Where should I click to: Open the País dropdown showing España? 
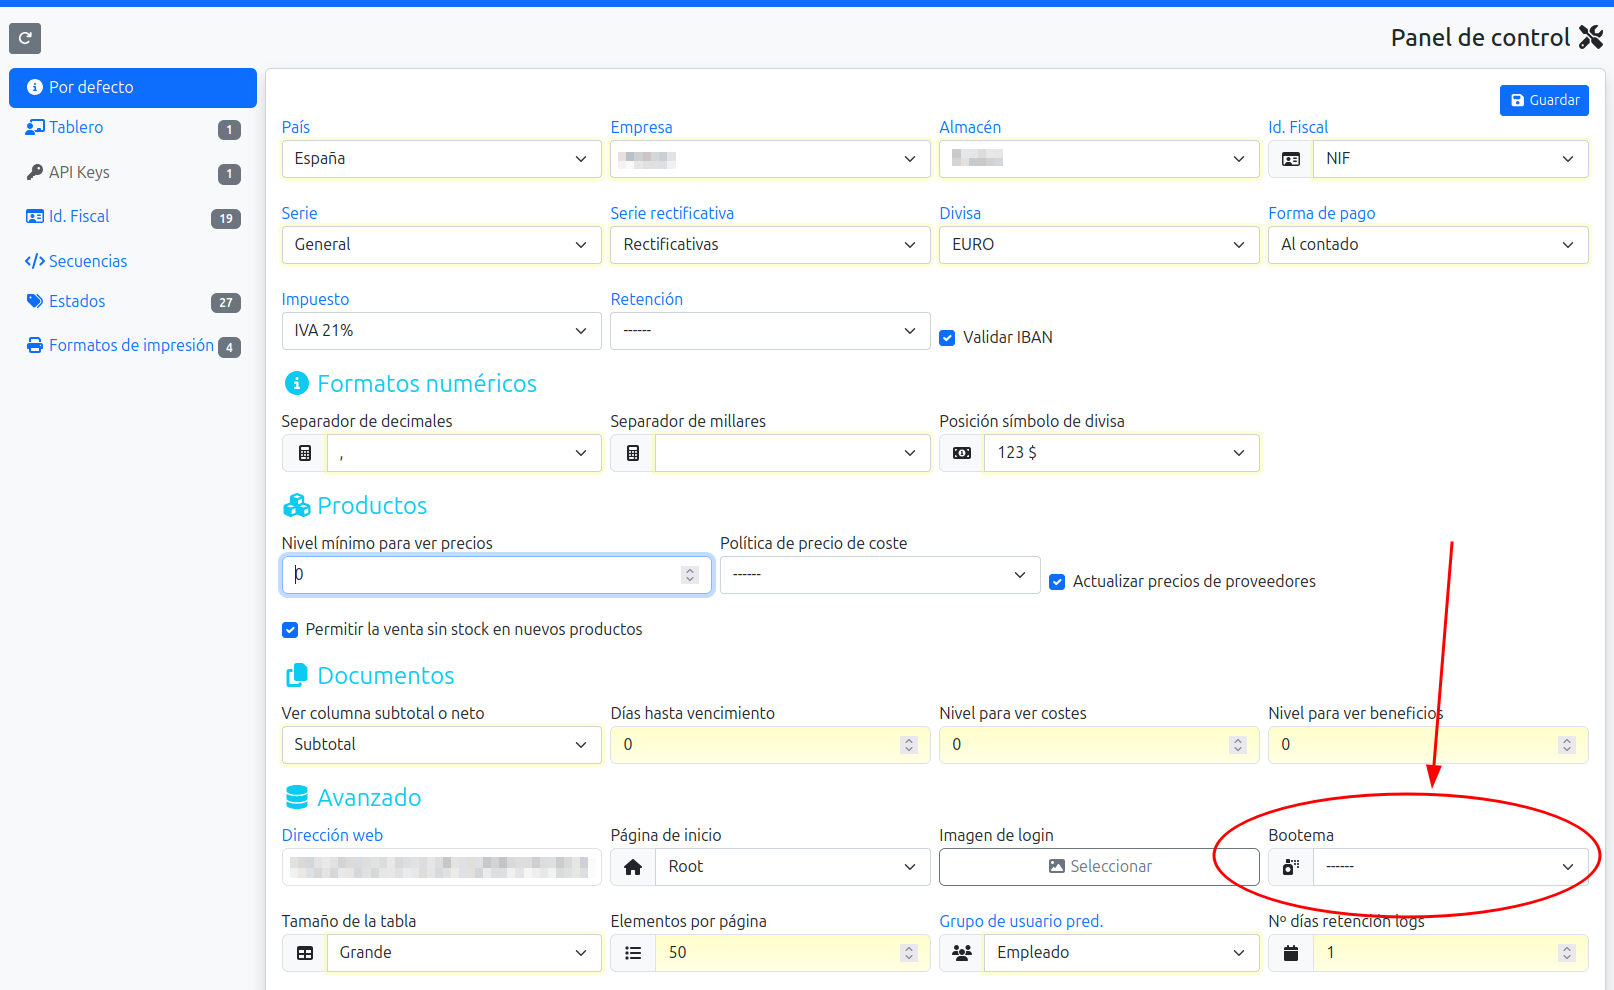(x=441, y=159)
